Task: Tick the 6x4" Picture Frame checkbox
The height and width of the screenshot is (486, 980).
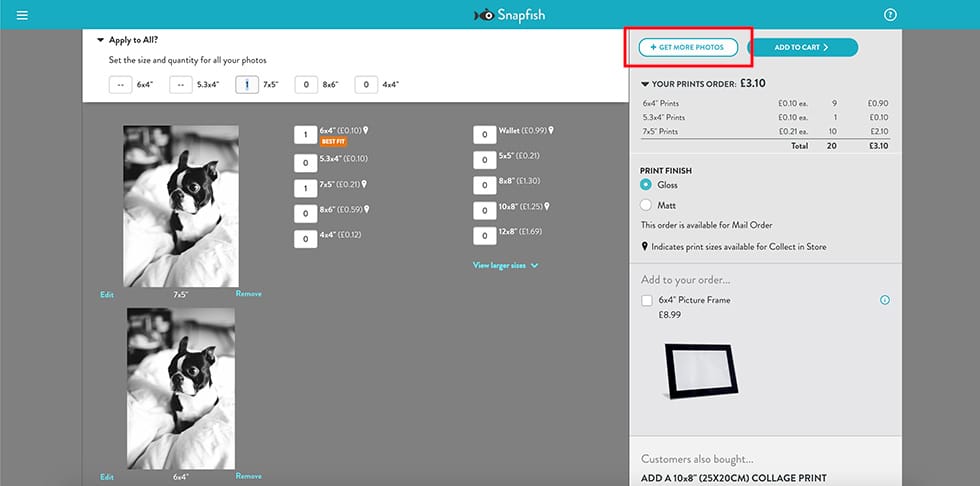Action: (647, 300)
